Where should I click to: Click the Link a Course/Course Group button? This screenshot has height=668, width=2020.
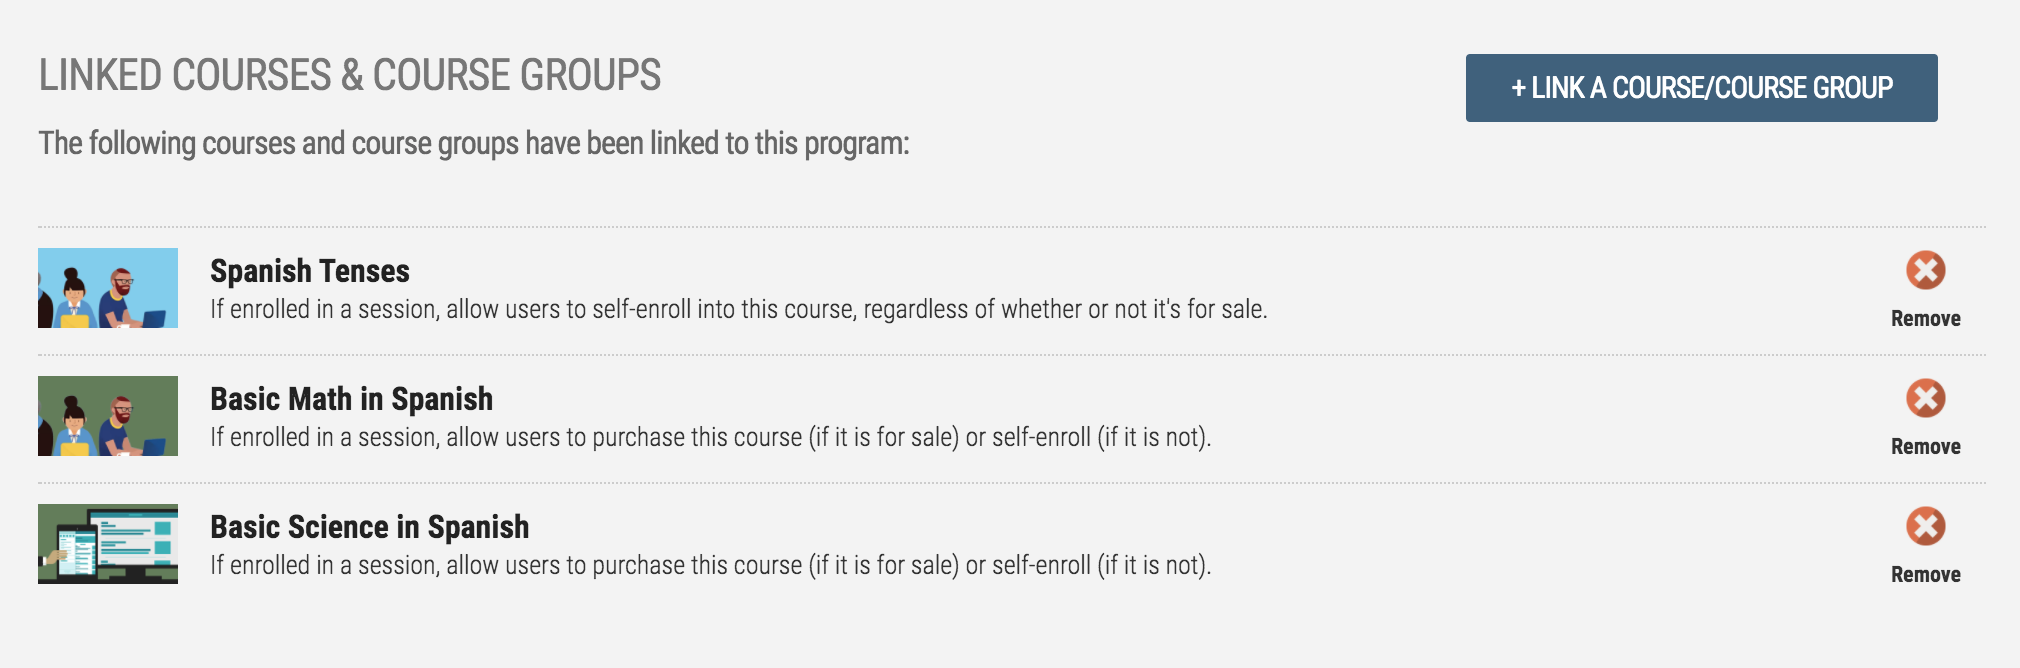tap(1701, 88)
